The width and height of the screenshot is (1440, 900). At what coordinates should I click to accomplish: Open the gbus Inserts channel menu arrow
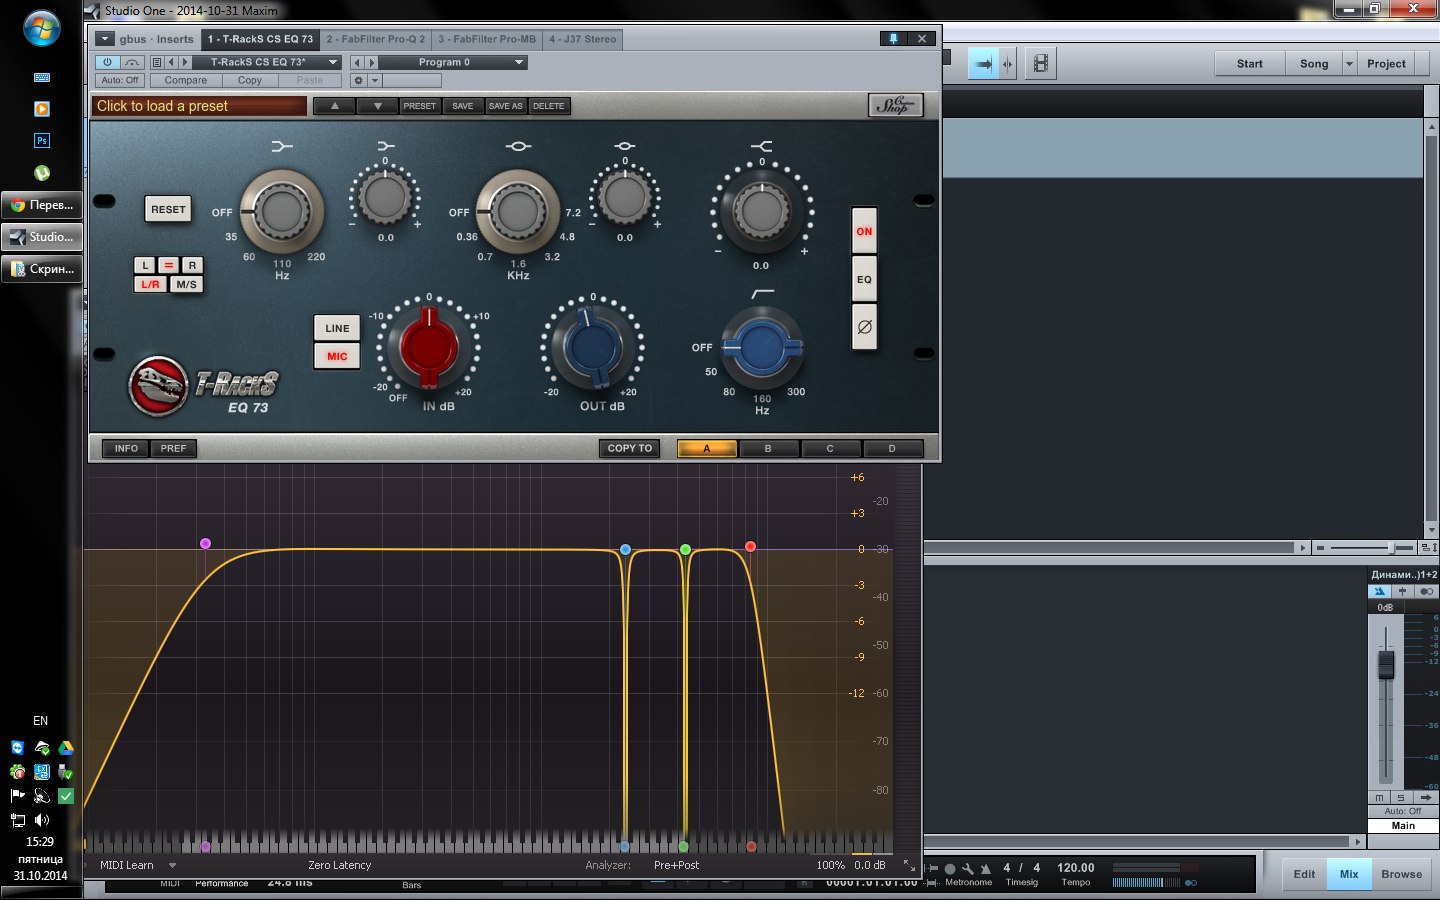point(105,39)
